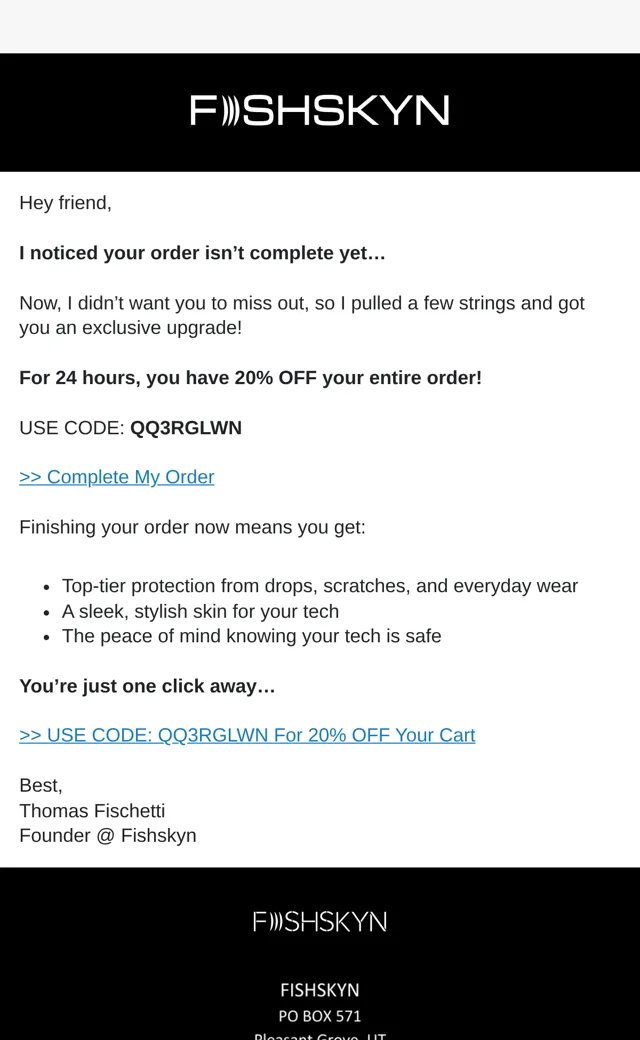640x1040 pixels.
Task: Click the 'sleek, stylish skin' bullet item
Action: 200,611
